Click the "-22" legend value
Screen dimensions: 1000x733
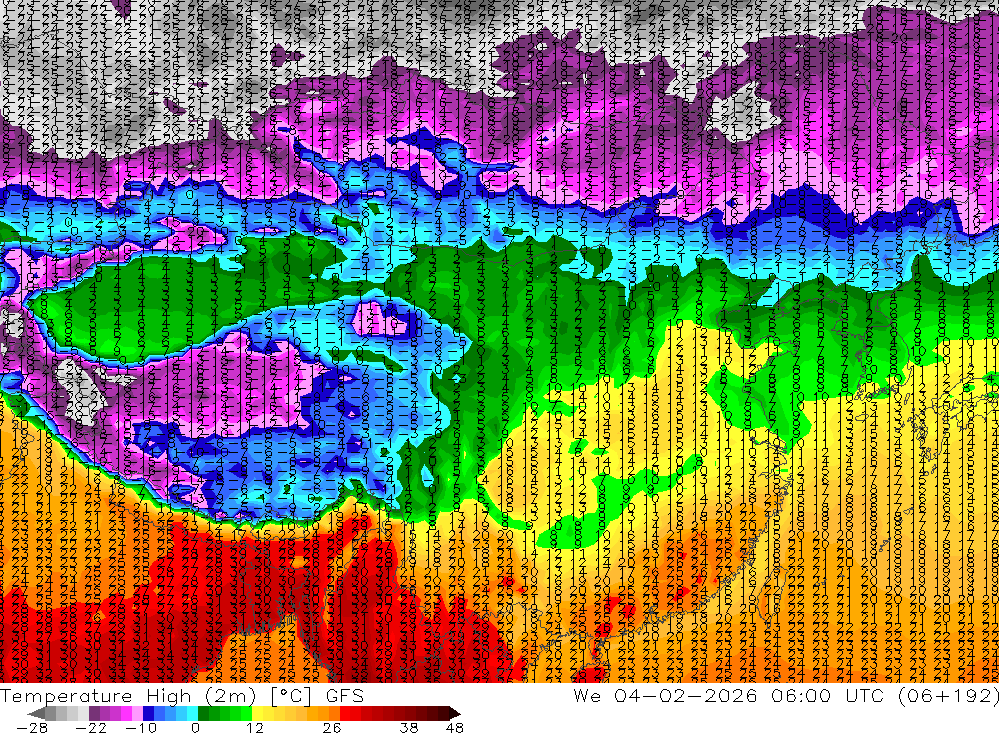pyautogui.click(x=91, y=728)
